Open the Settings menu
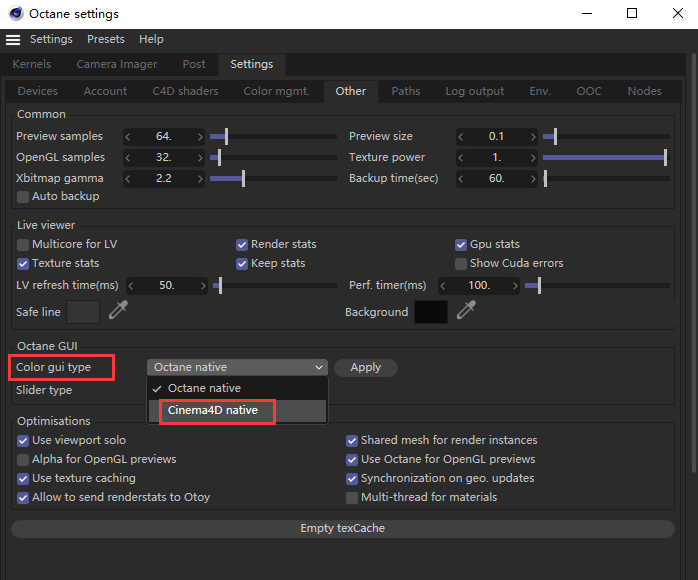Screen dimensions: 698x580 pyautogui.click(x=51, y=39)
